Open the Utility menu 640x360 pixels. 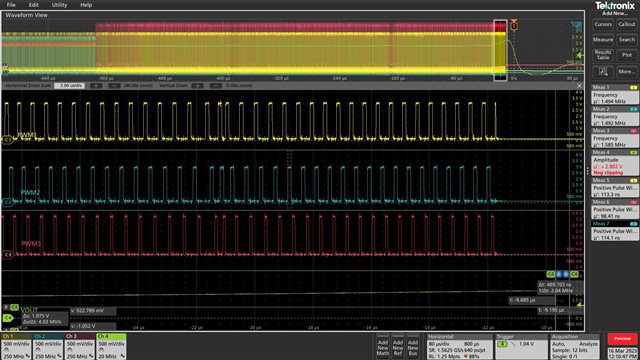tap(59, 5)
